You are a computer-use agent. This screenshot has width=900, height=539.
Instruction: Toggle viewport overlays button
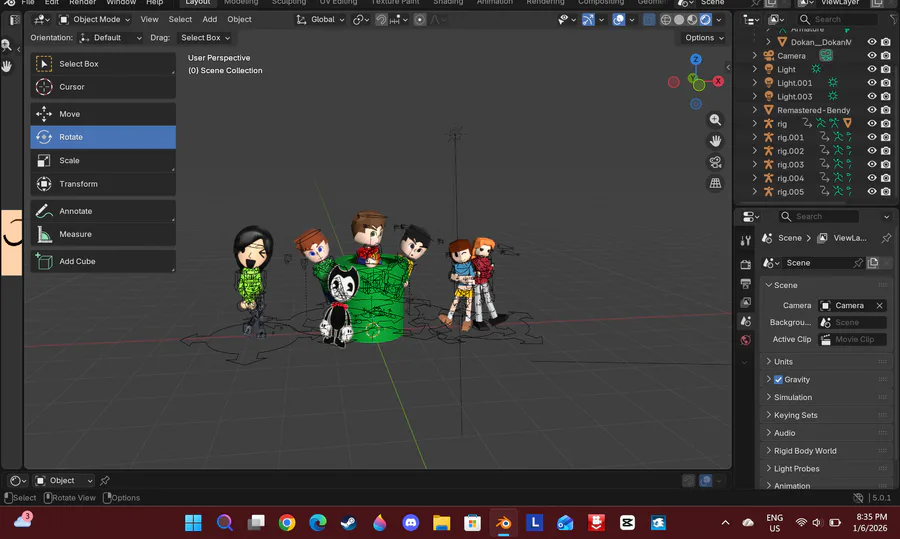[x=619, y=20]
